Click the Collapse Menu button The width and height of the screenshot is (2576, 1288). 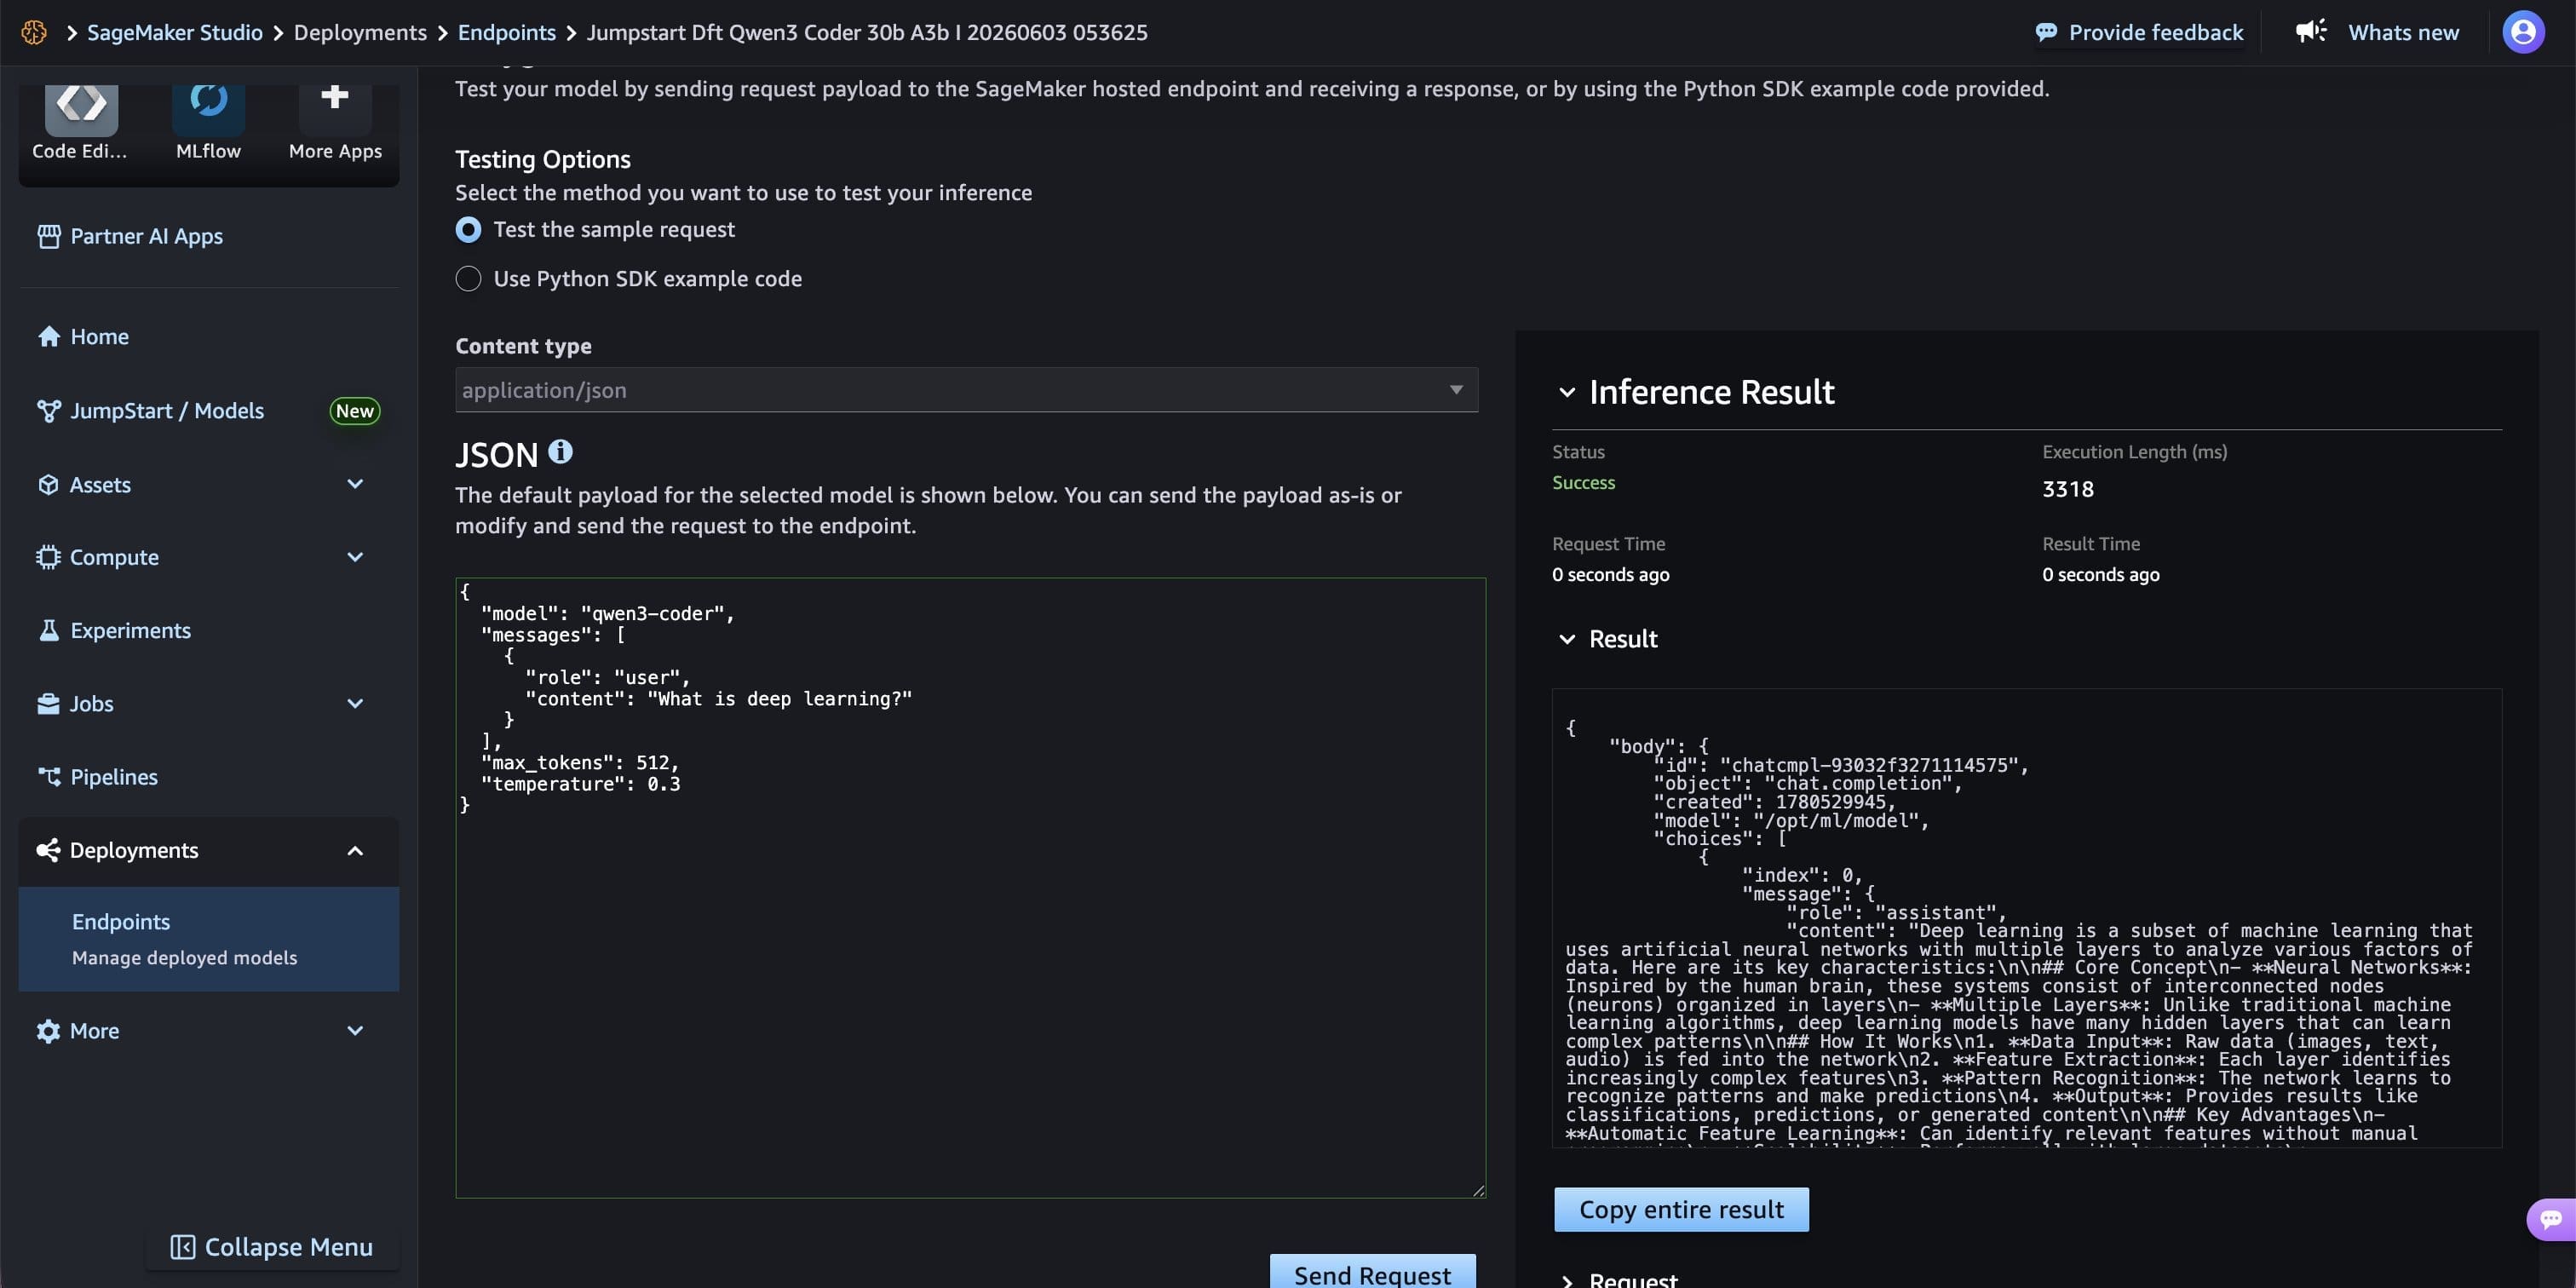(272, 1247)
